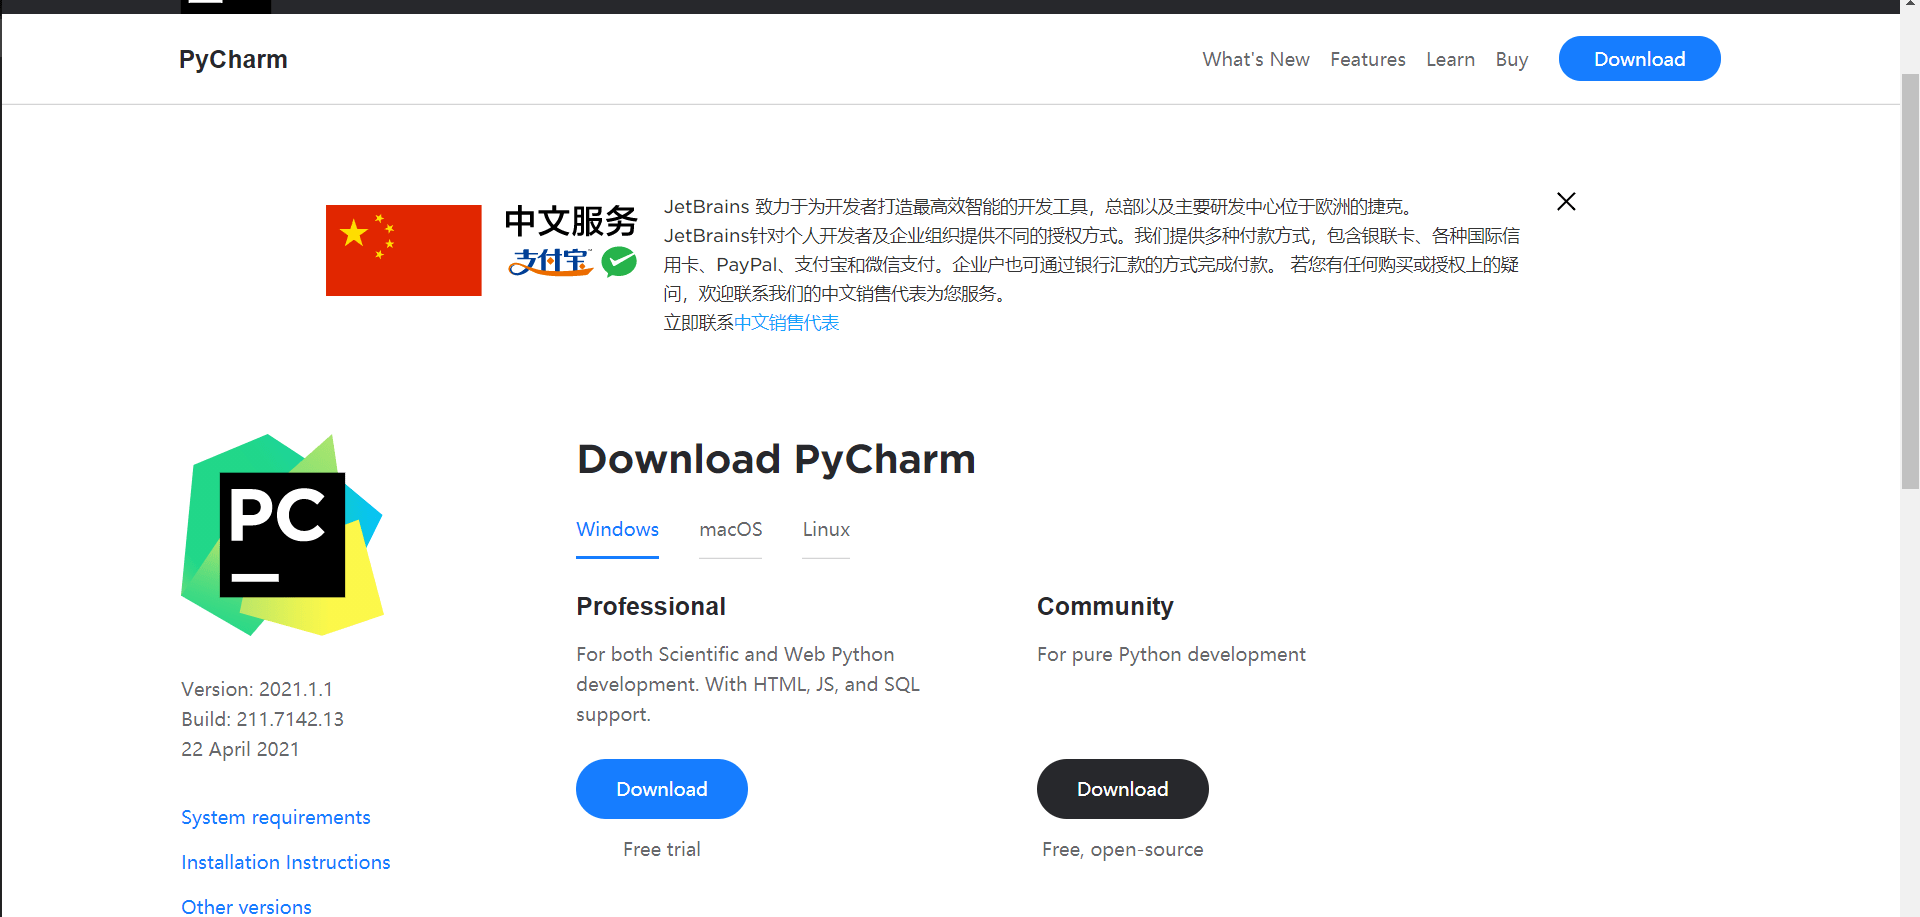The width and height of the screenshot is (1920, 917).
Task: Click the Build: 211.7142.13 text
Action: click(x=262, y=719)
